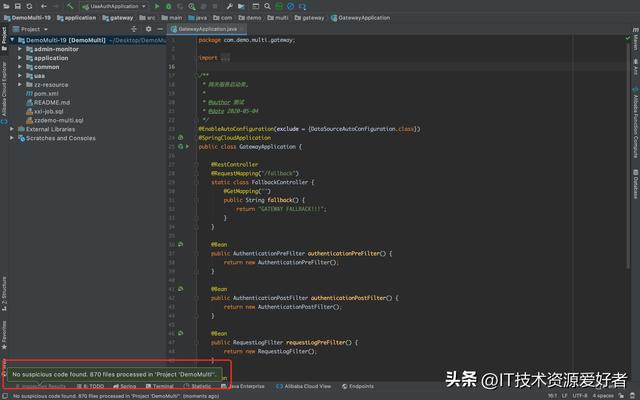Screen dimensions: 640x400
Task: Click DemoMulti-19 in navigation breadcrumb
Action: (x=27, y=18)
